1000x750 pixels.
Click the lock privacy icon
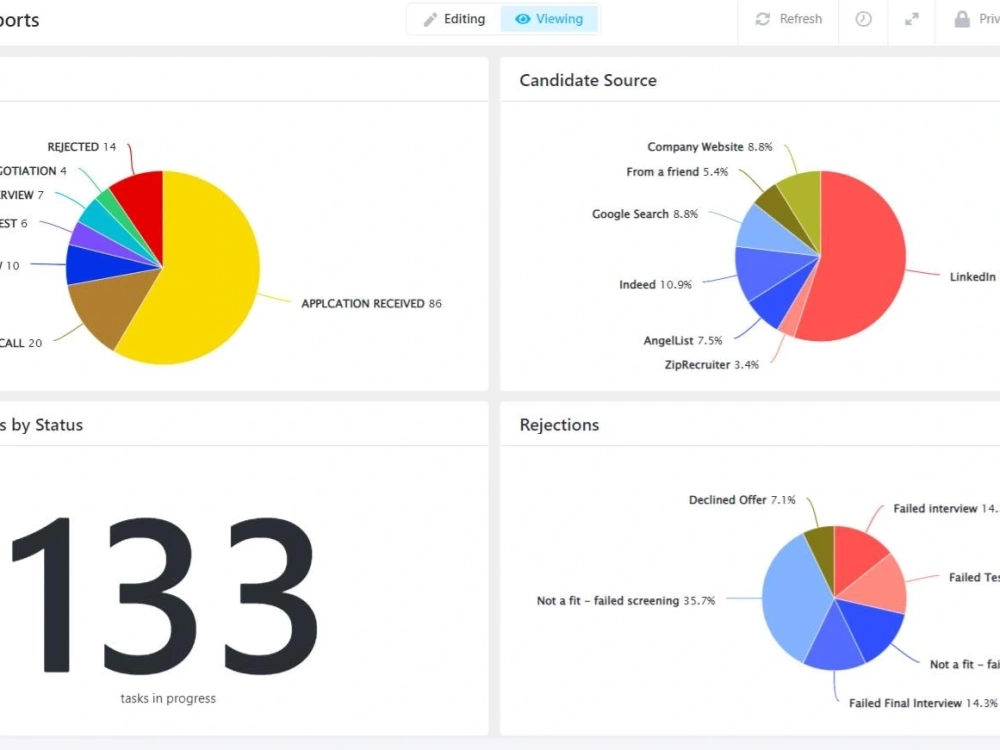(962, 19)
